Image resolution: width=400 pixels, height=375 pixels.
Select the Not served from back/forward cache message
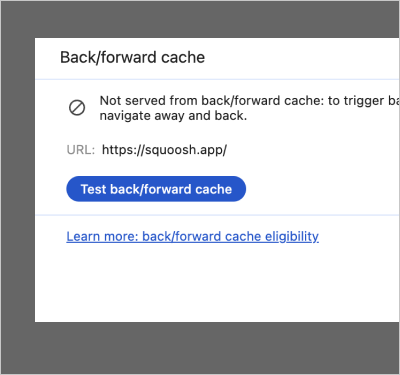[x=249, y=108]
